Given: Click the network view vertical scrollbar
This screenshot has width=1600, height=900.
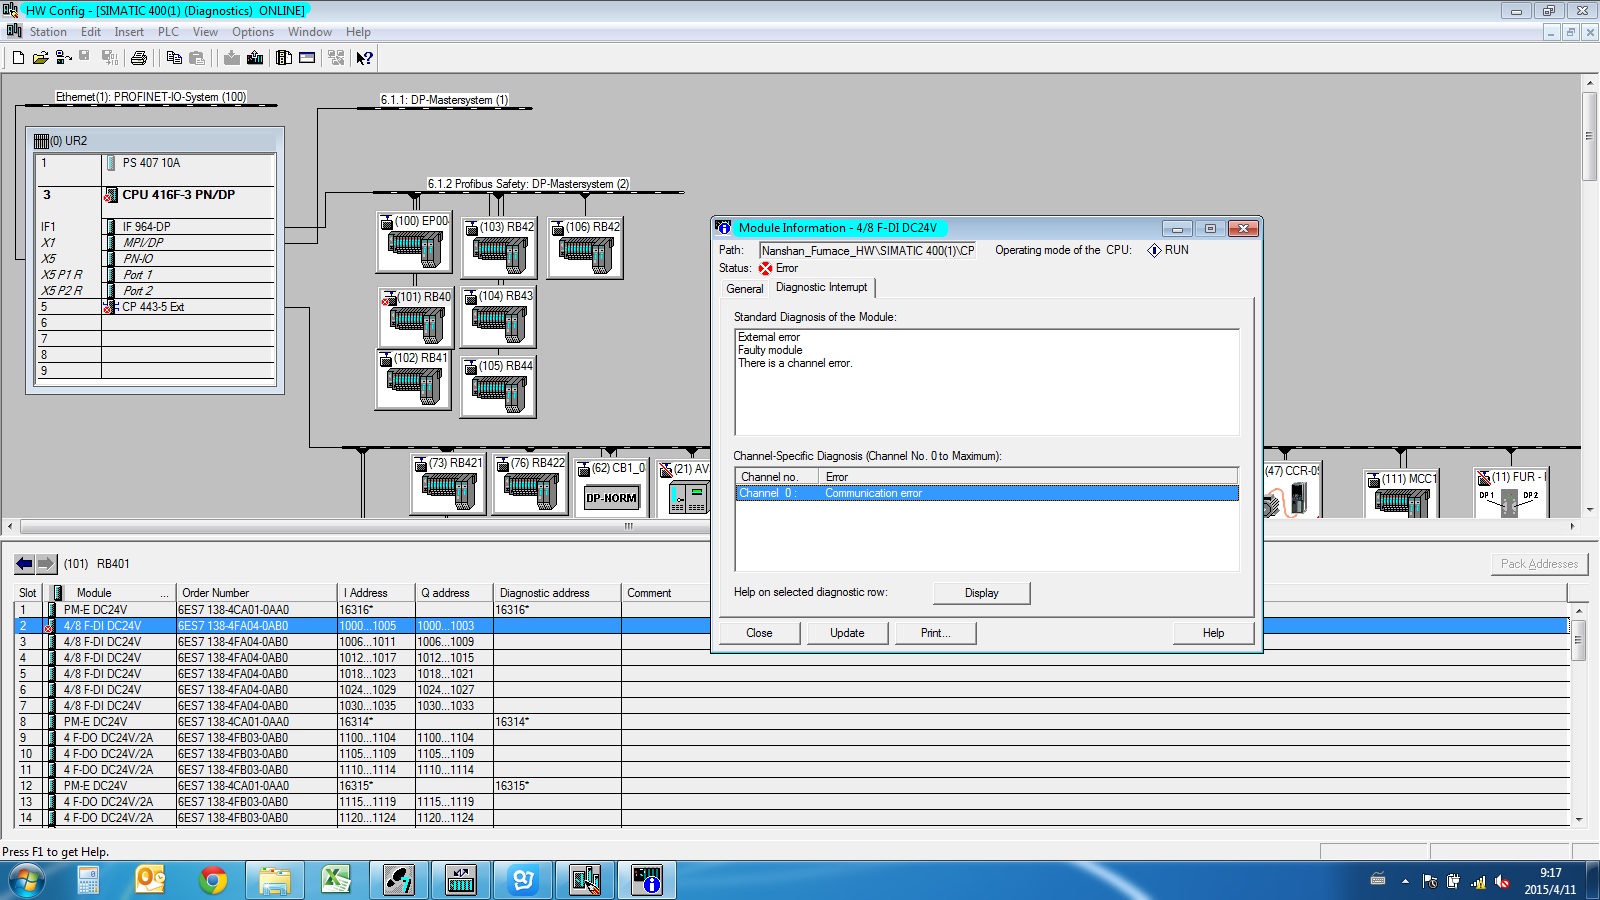Looking at the screenshot, I should 1589,296.
